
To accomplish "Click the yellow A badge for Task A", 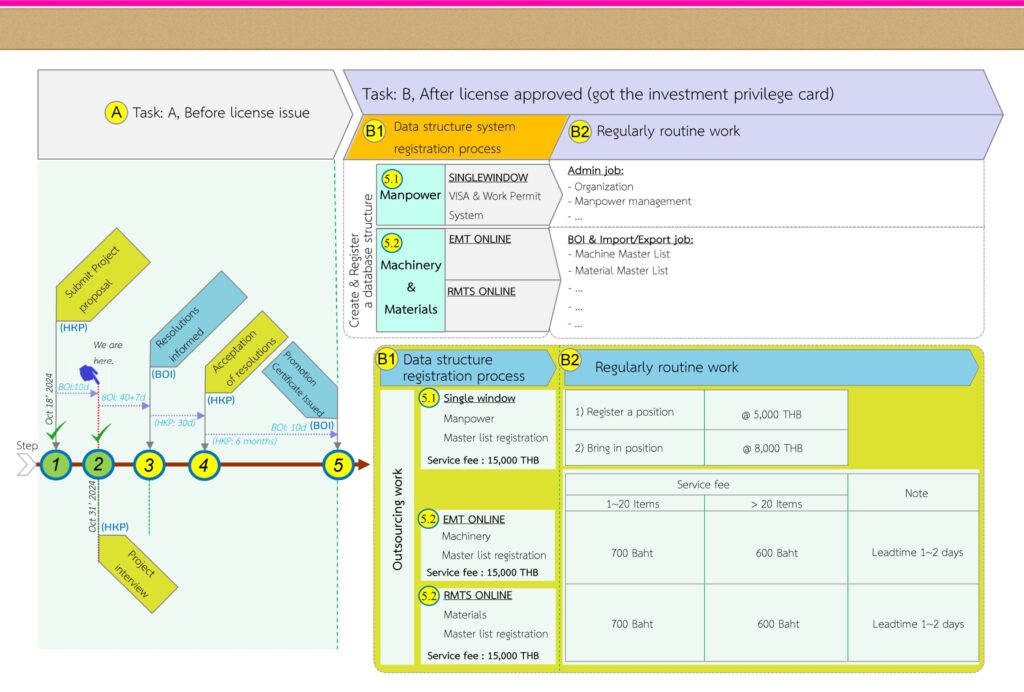I will pos(116,112).
